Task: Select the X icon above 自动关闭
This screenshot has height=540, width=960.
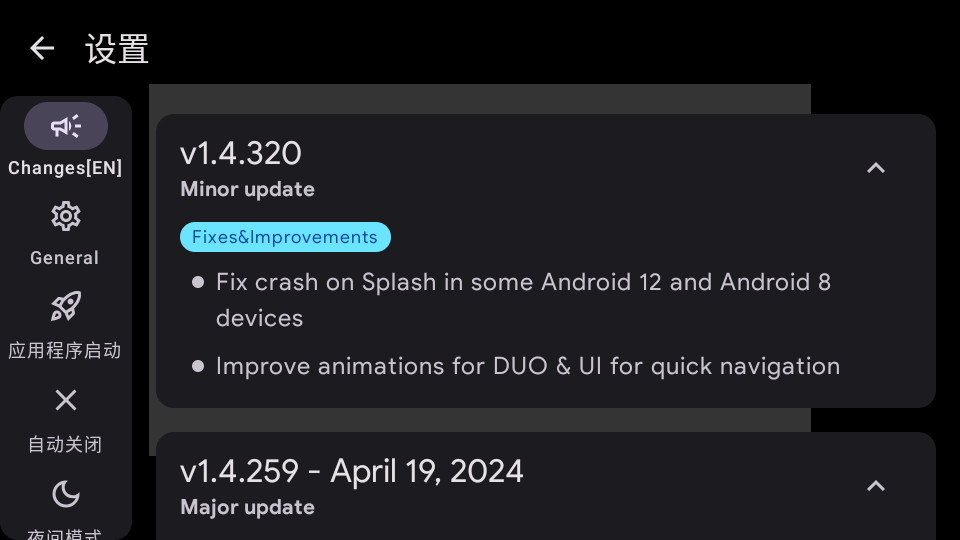Action: click(66, 400)
